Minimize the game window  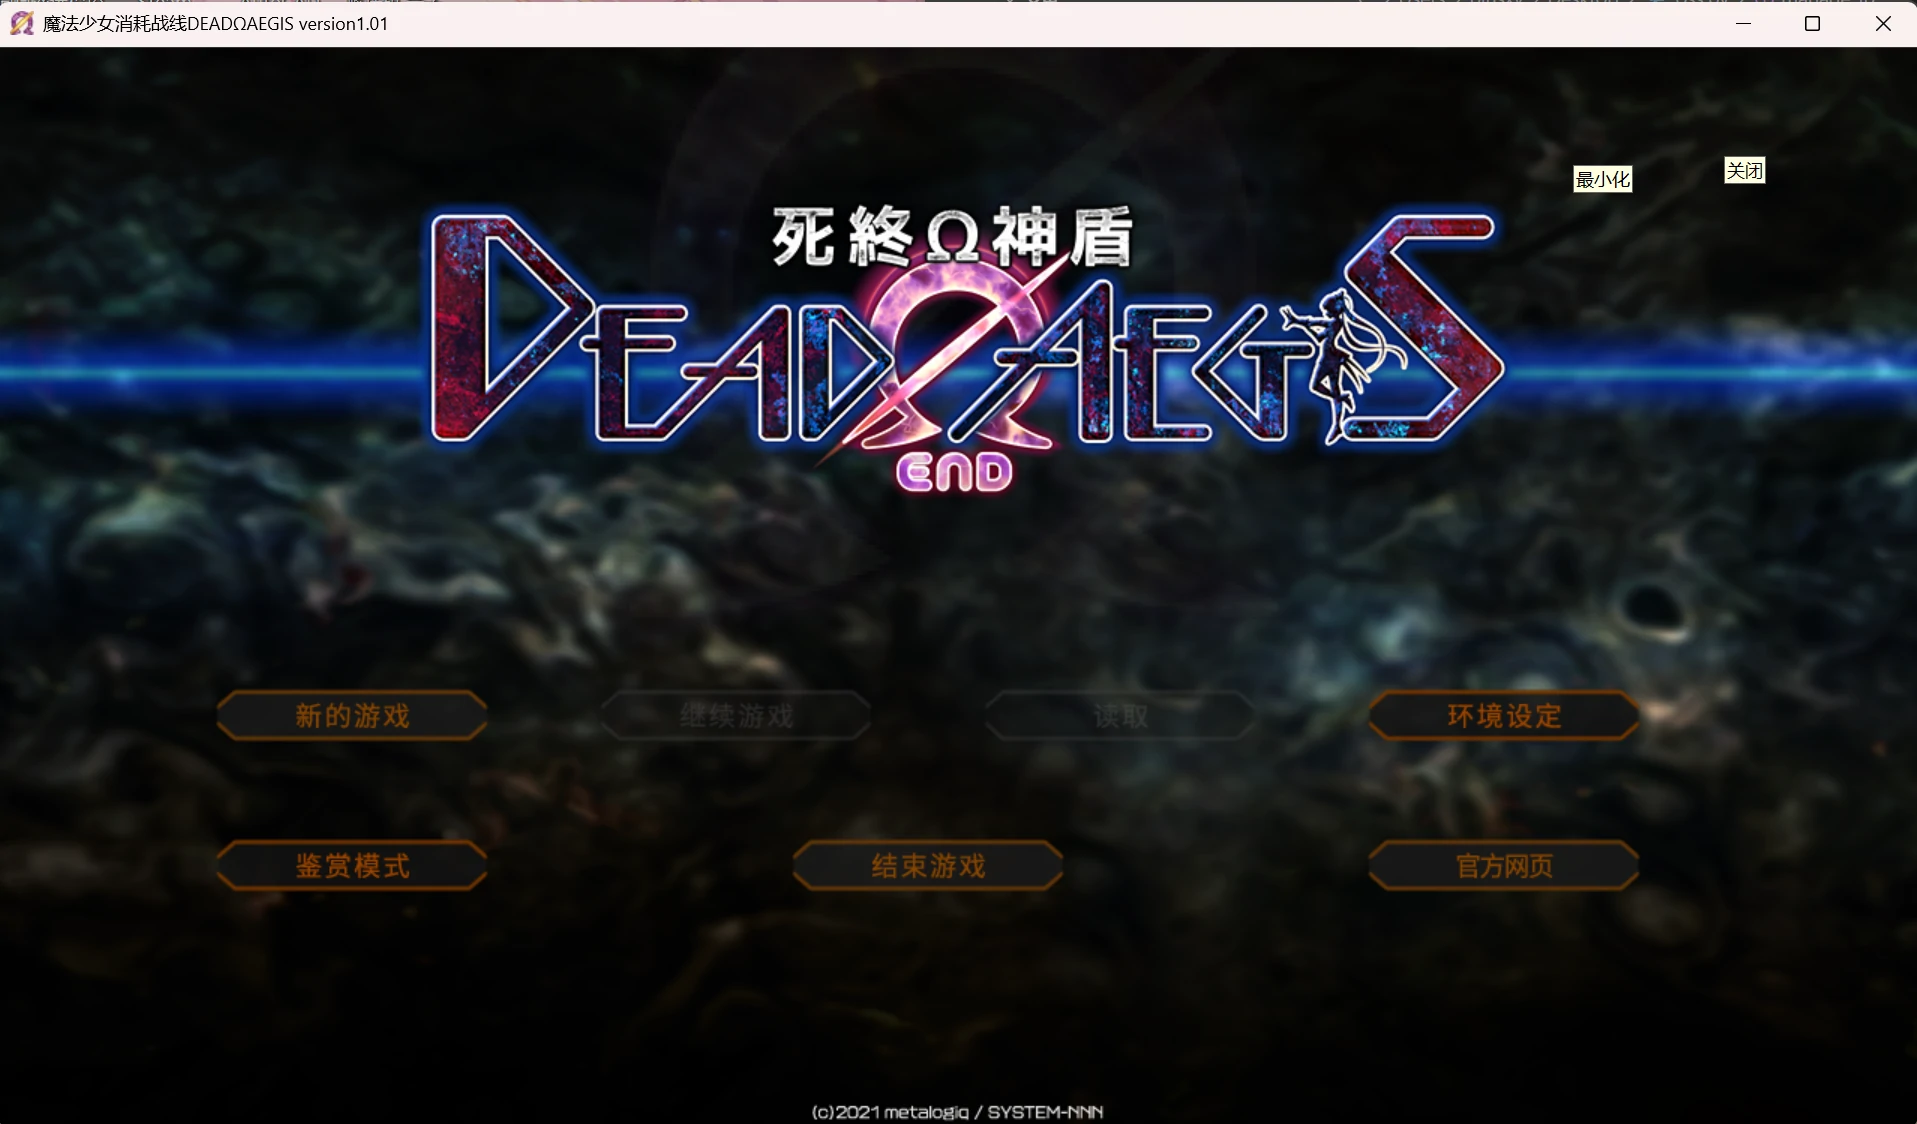pyautogui.click(x=1743, y=23)
